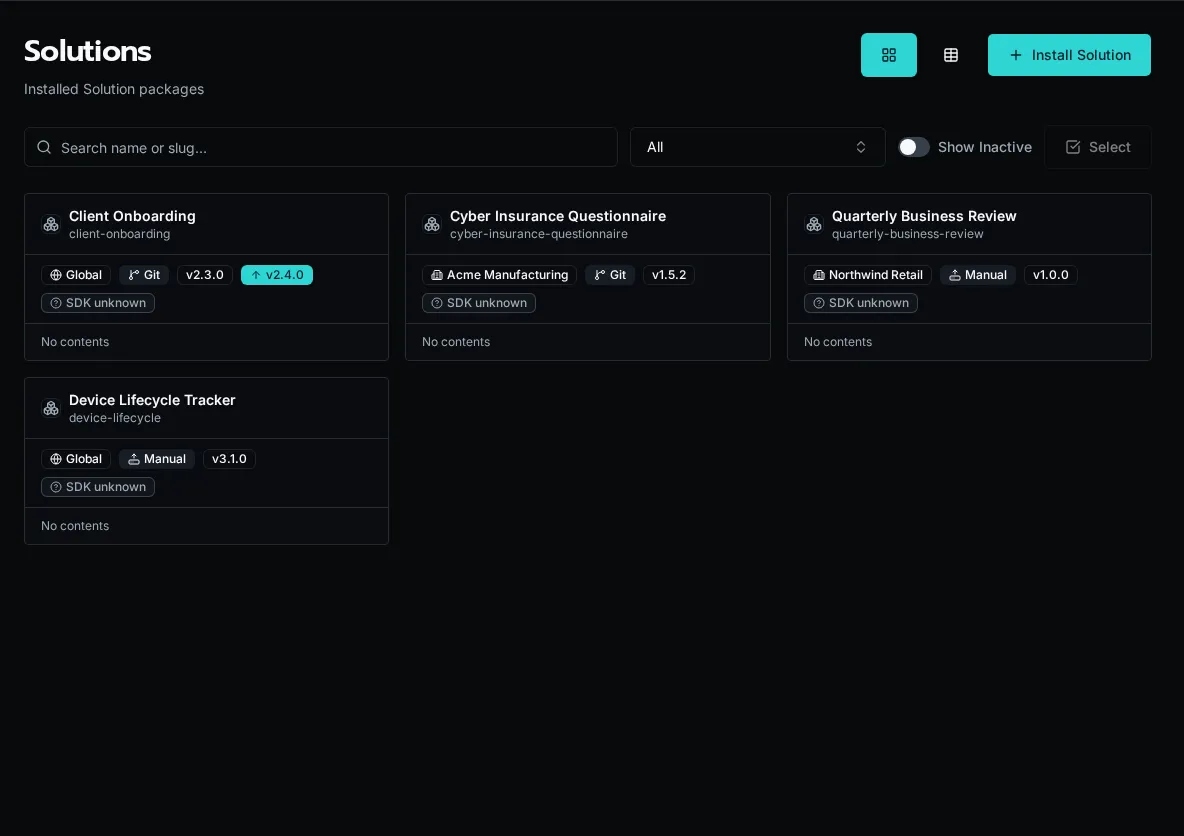Click Install Solution button
The width and height of the screenshot is (1184, 836).
(x=1069, y=55)
